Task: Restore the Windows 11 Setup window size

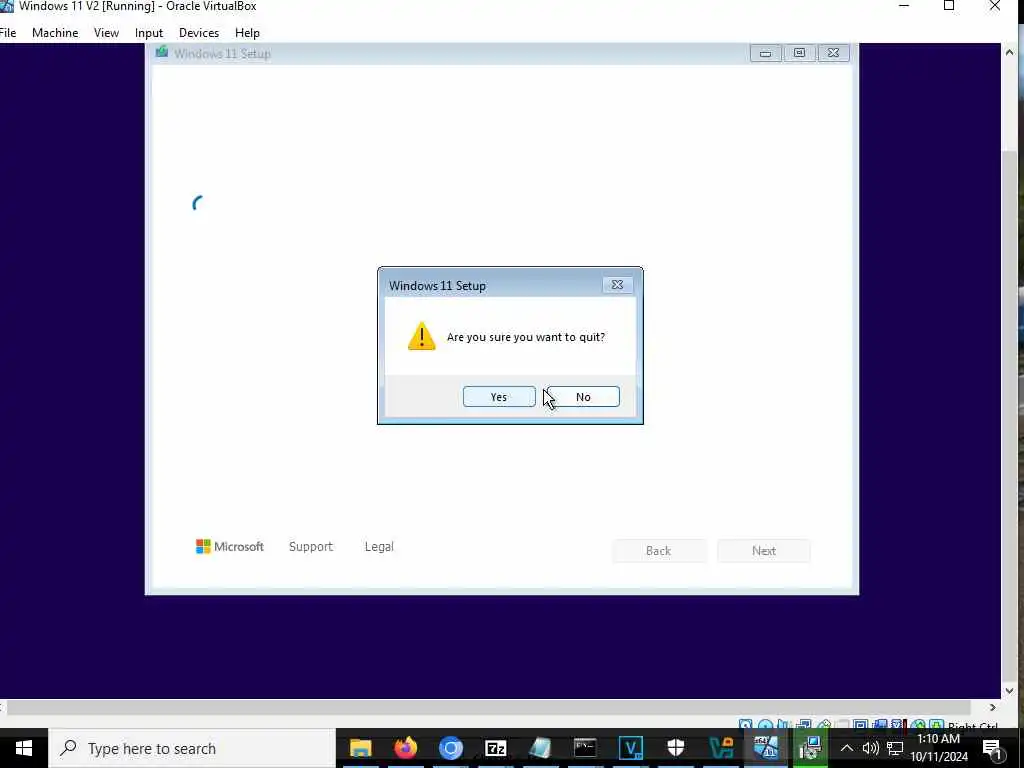Action: [799, 54]
